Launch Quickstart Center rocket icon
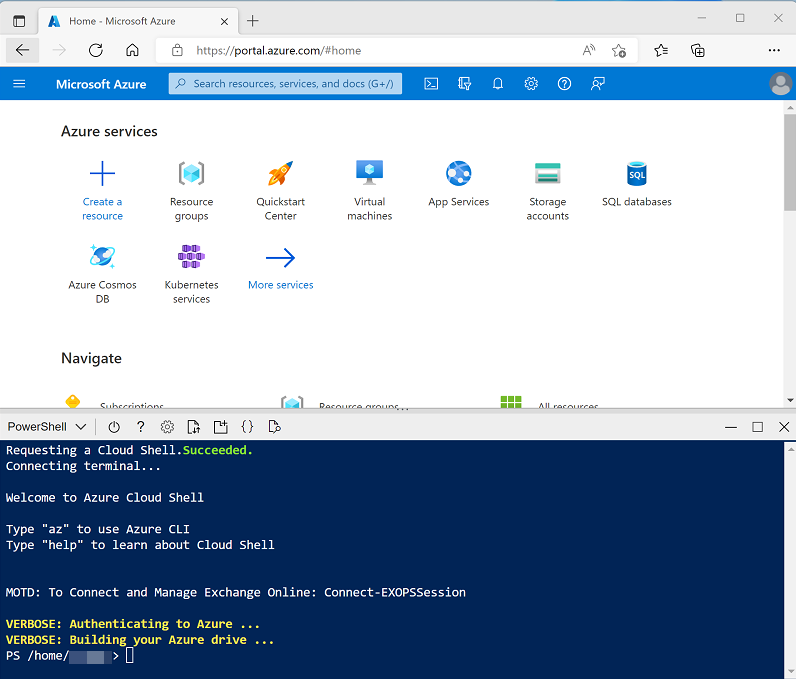Image resolution: width=796 pixels, height=679 pixels. [x=281, y=174]
